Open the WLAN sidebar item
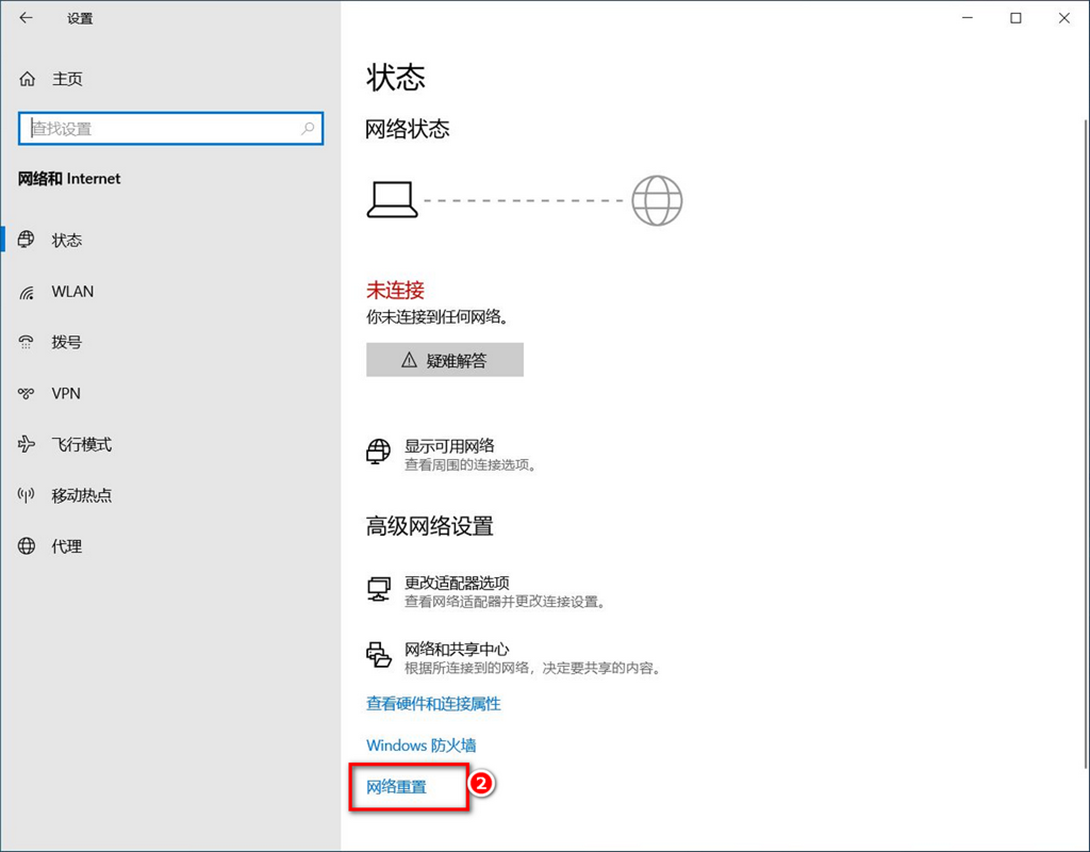This screenshot has height=852, width=1090. point(72,292)
